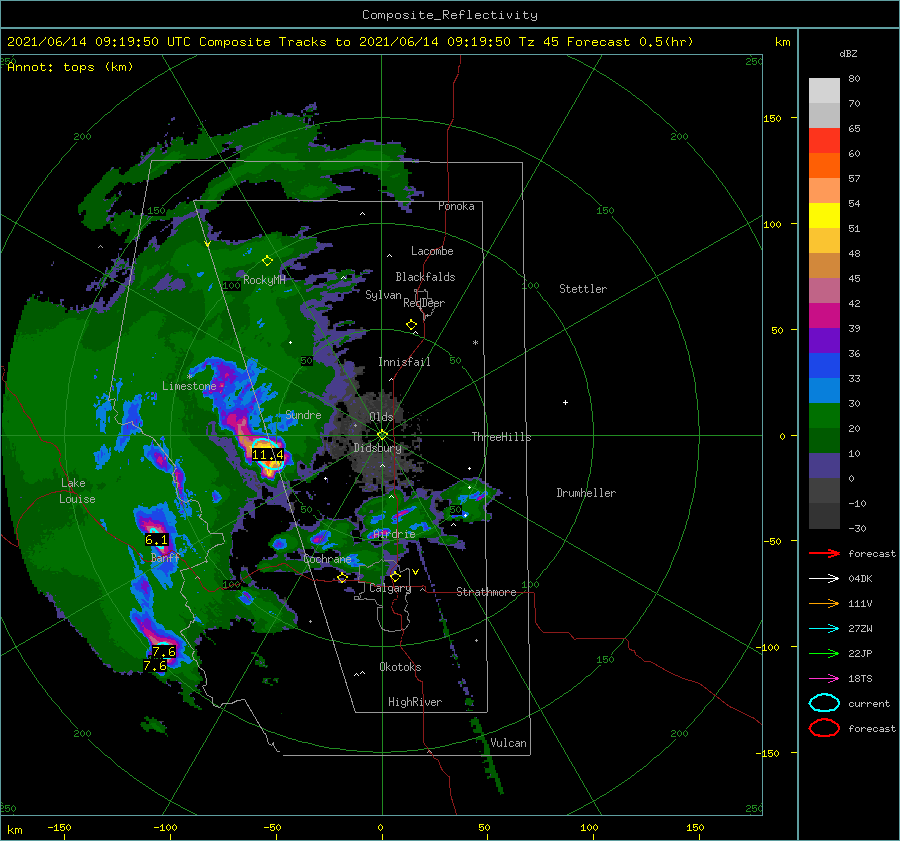This screenshot has height=841, width=900.
Task: Click the Olds label
Action: coord(381,417)
